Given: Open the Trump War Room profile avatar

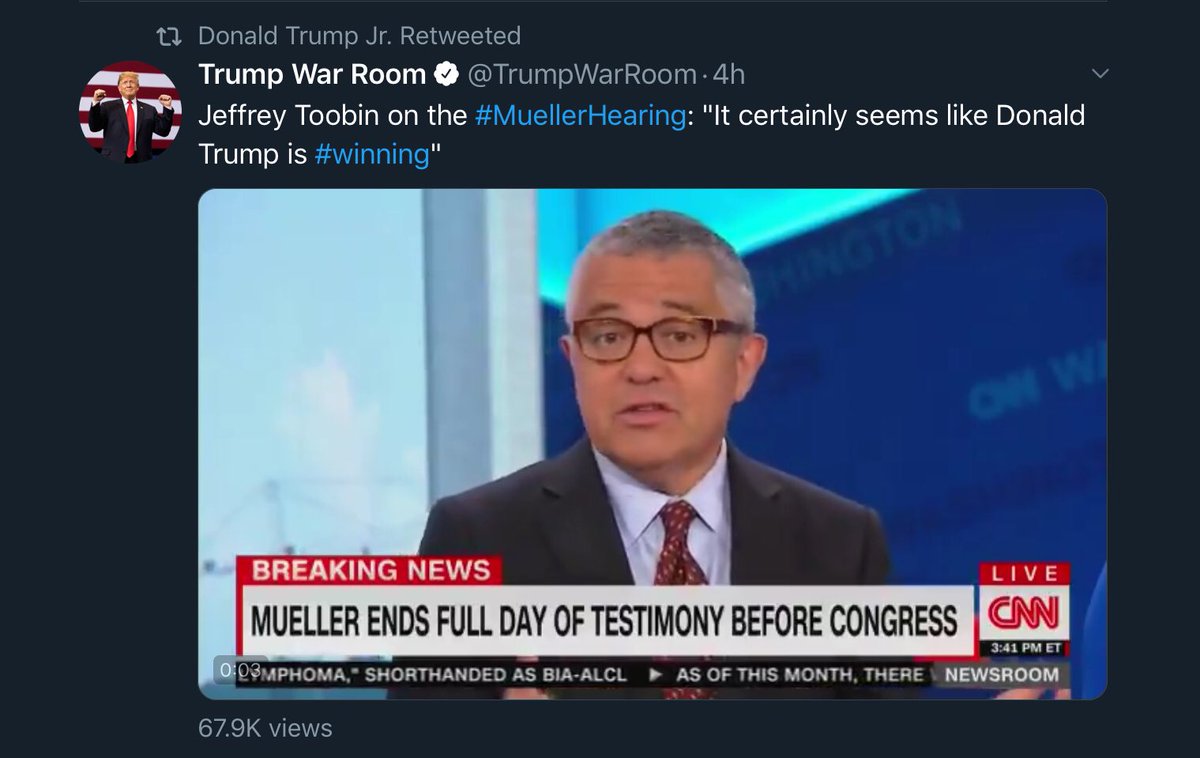Looking at the screenshot, I should tap(130, 112).
